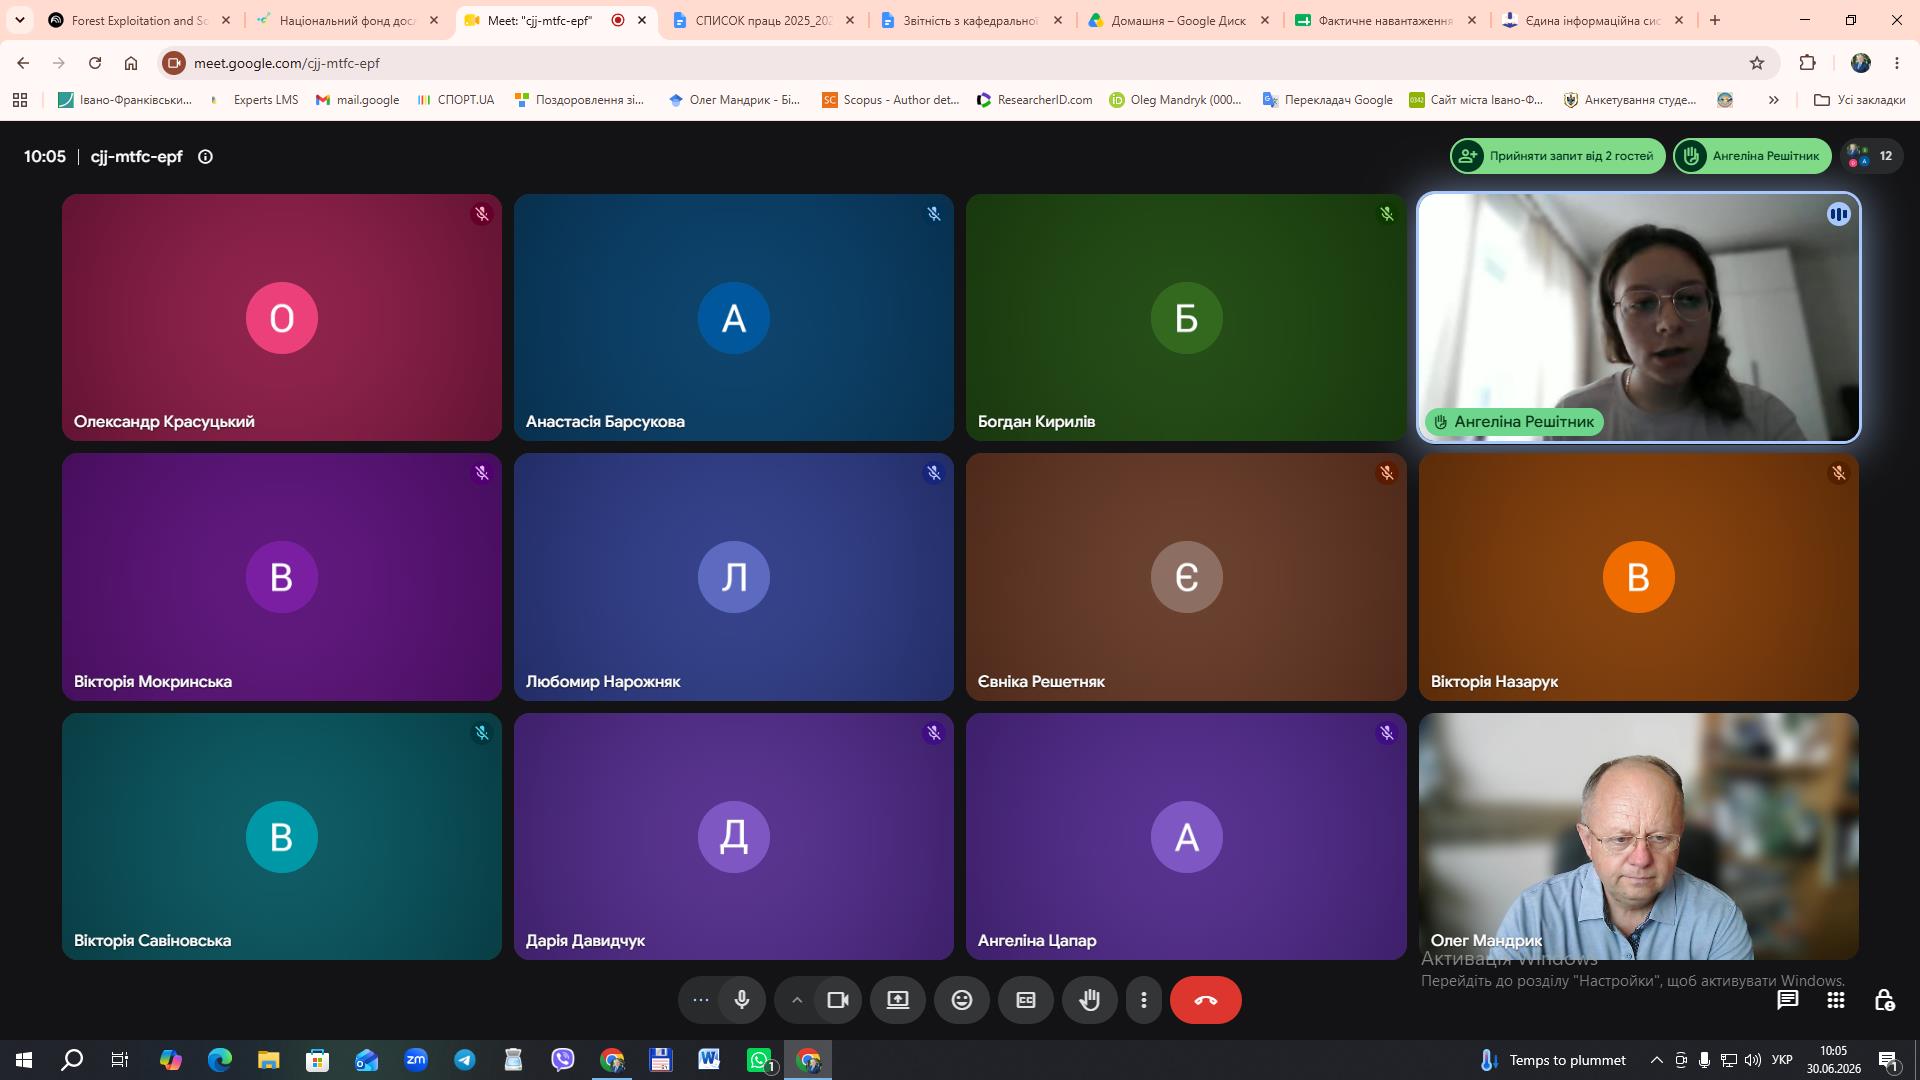Start screen sharing with the present button
The image size is (1920, 1080).
pyautogui.click(x=898, y=1000)
